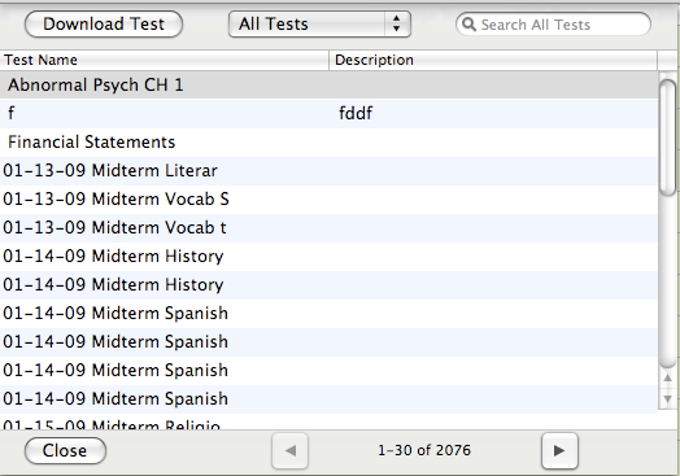Image resolution: width=680 pixels, height=476 pixels.
Task: Click the scrollbar up arrow
Action: 668,378
